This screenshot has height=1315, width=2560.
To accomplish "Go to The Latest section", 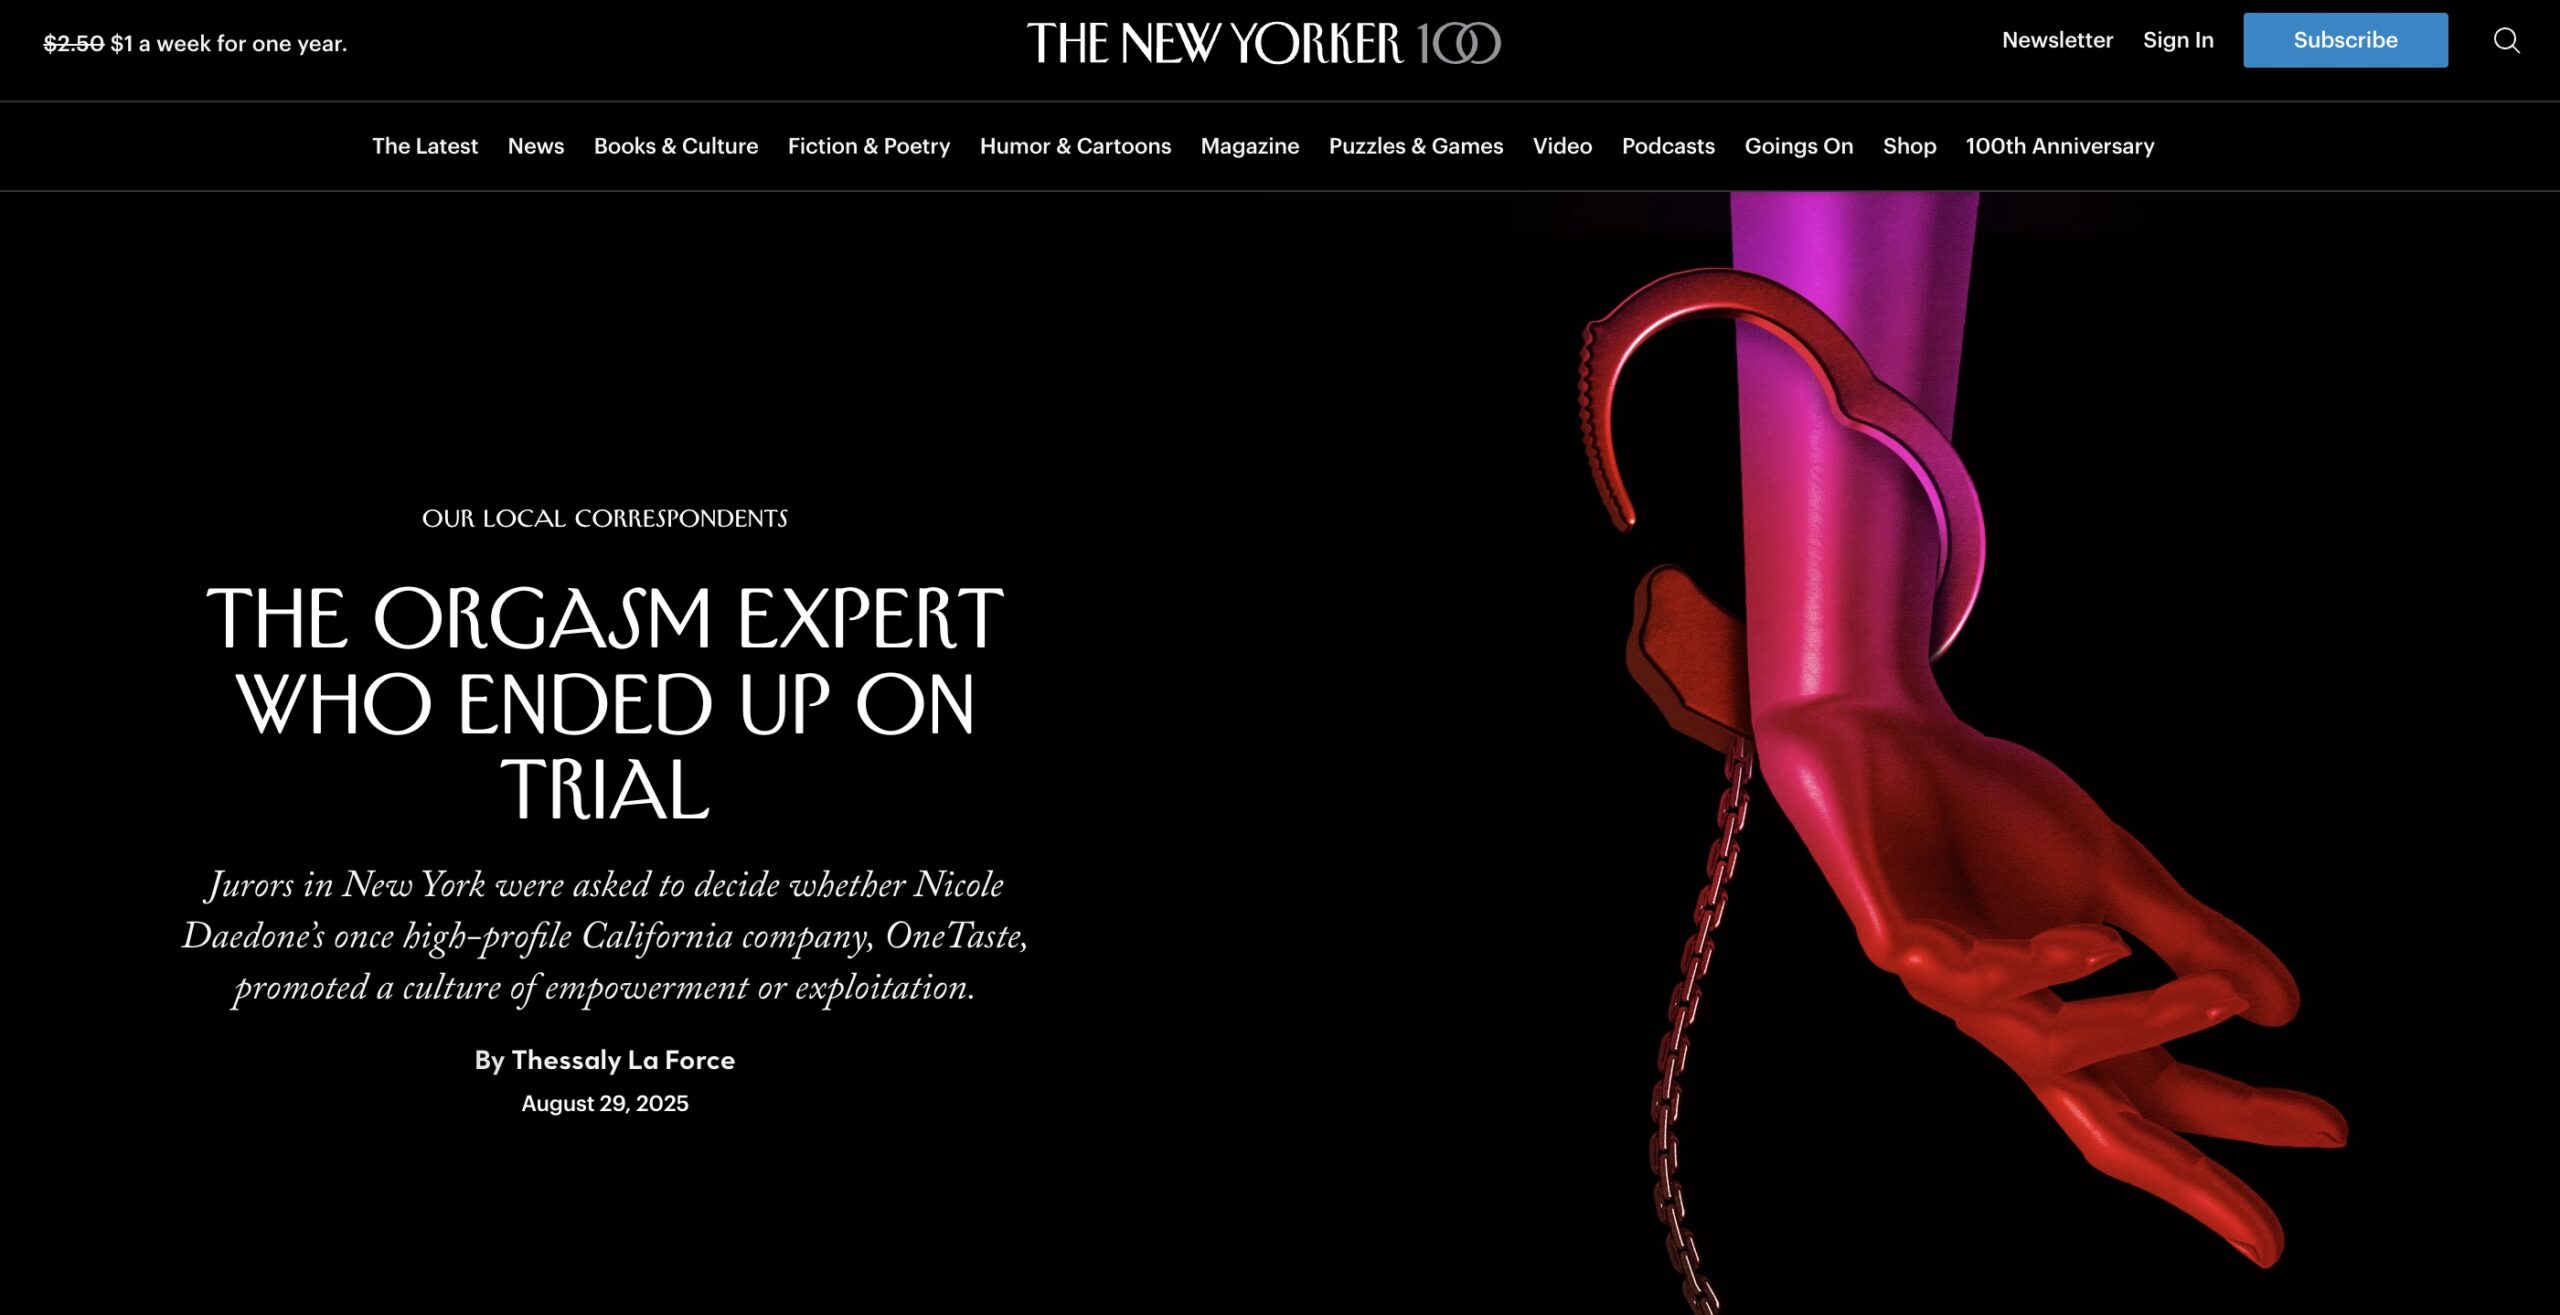I will [425, 146].
